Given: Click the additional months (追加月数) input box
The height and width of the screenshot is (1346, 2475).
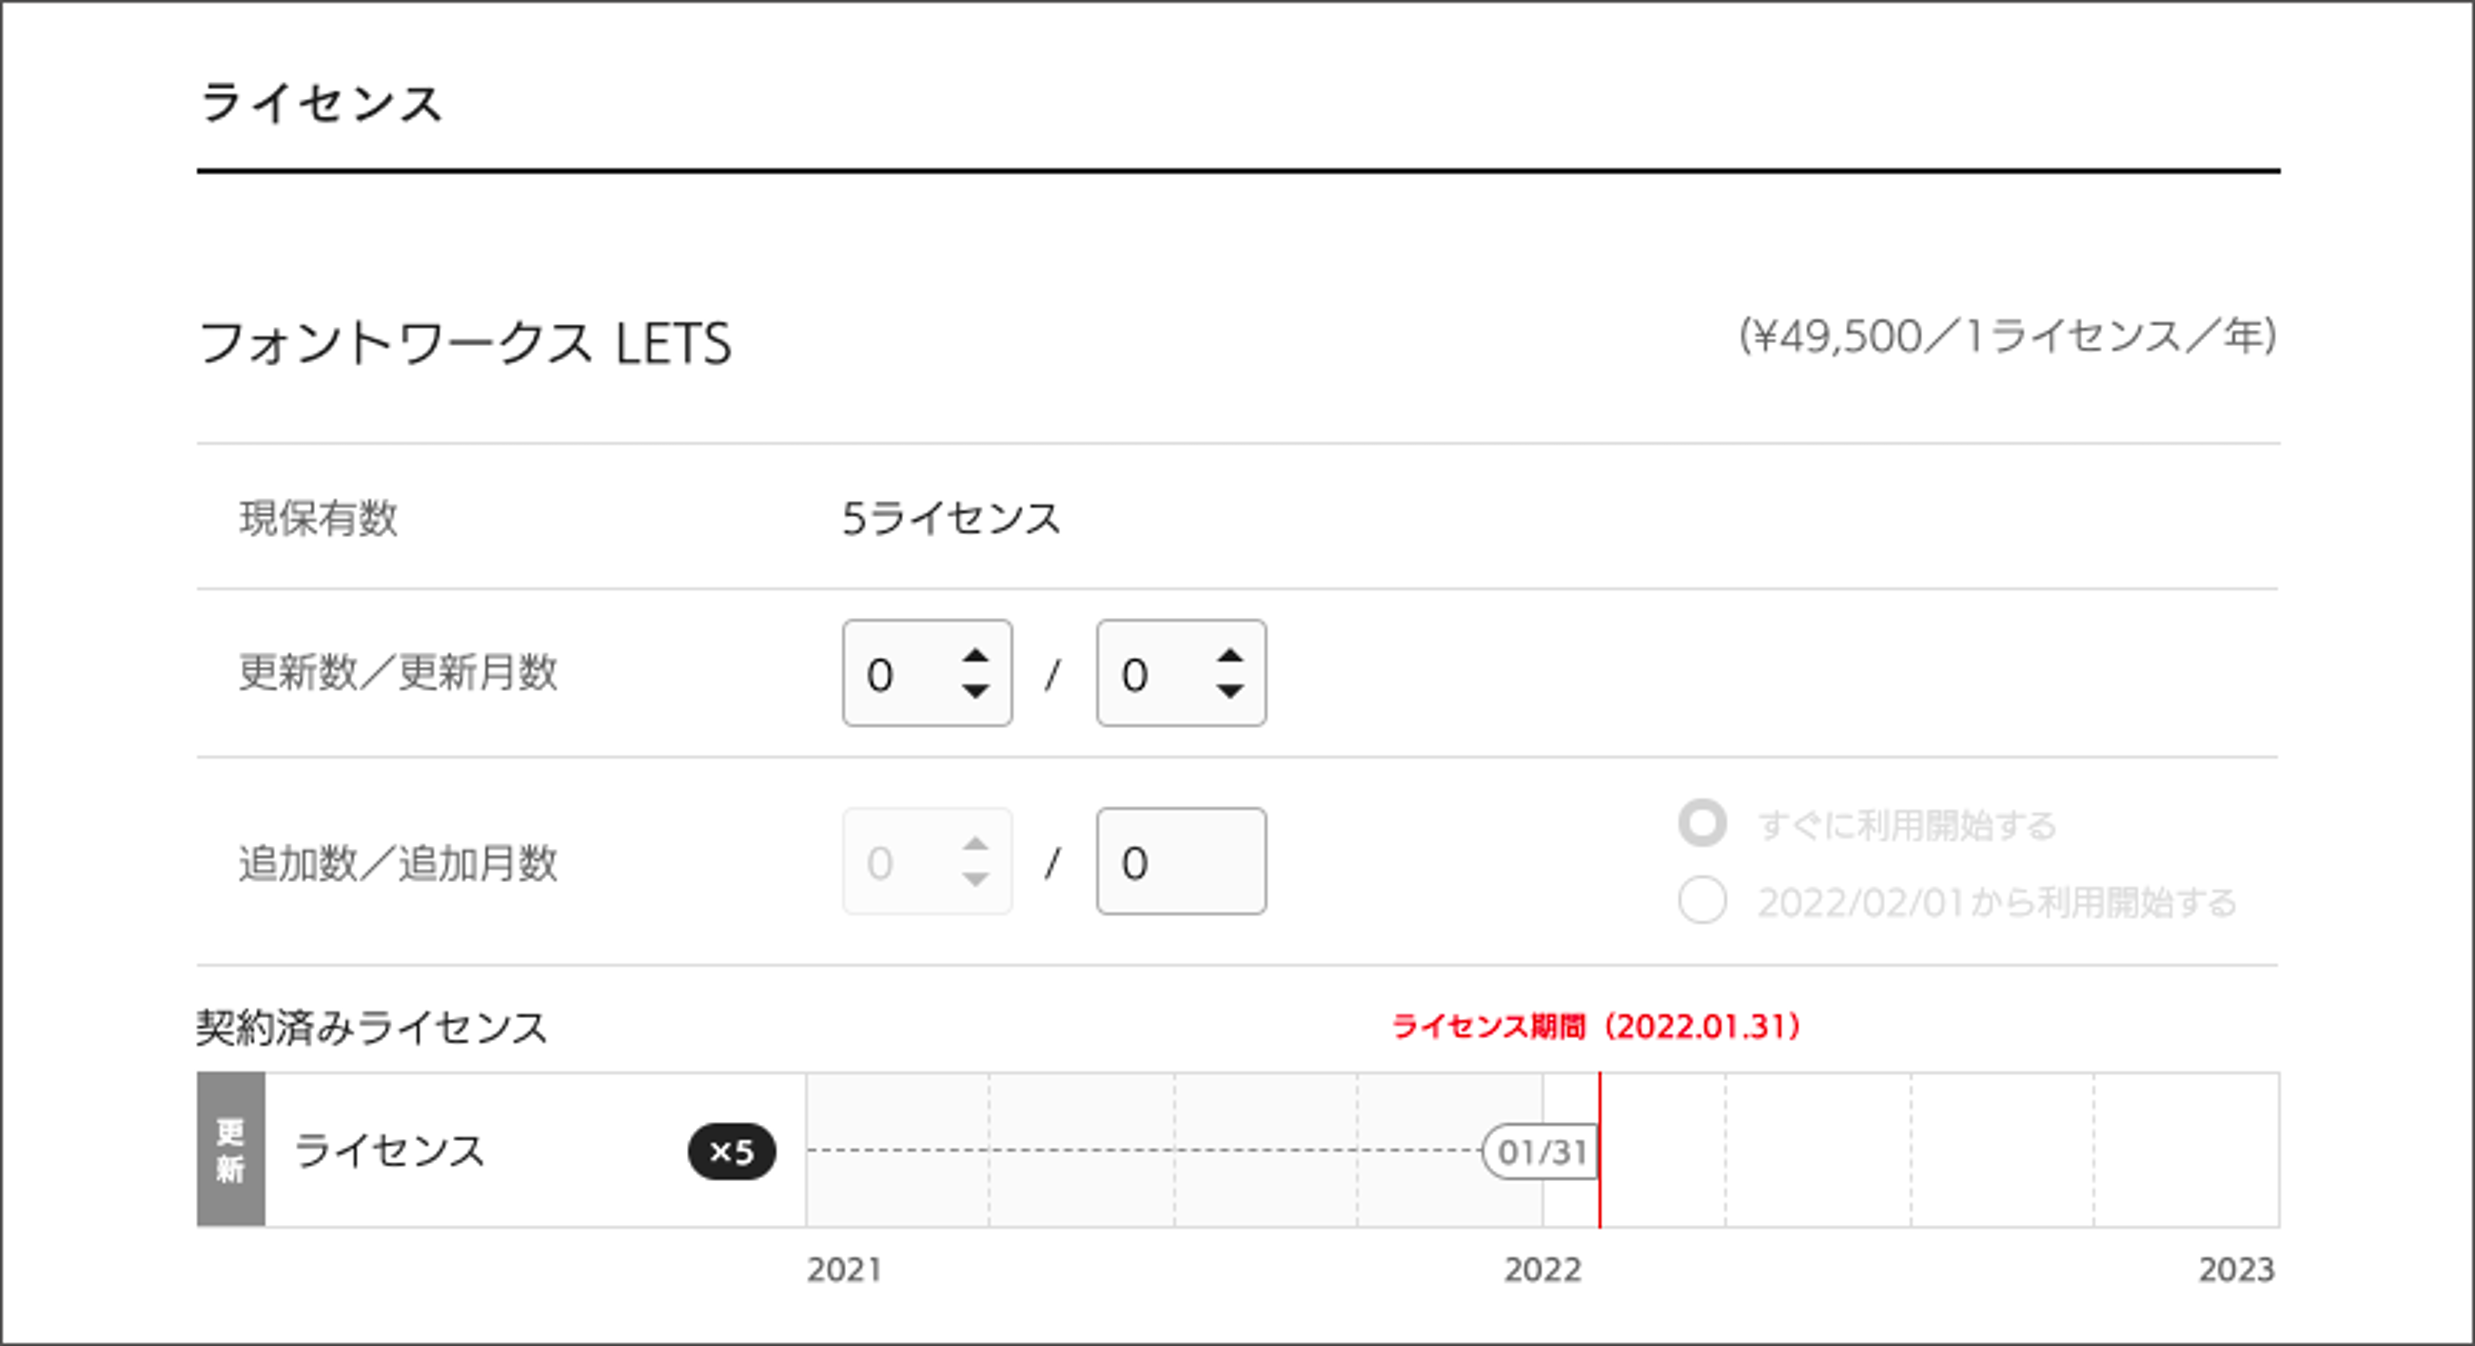Looking at the screenshot, I should (1180, 862).
